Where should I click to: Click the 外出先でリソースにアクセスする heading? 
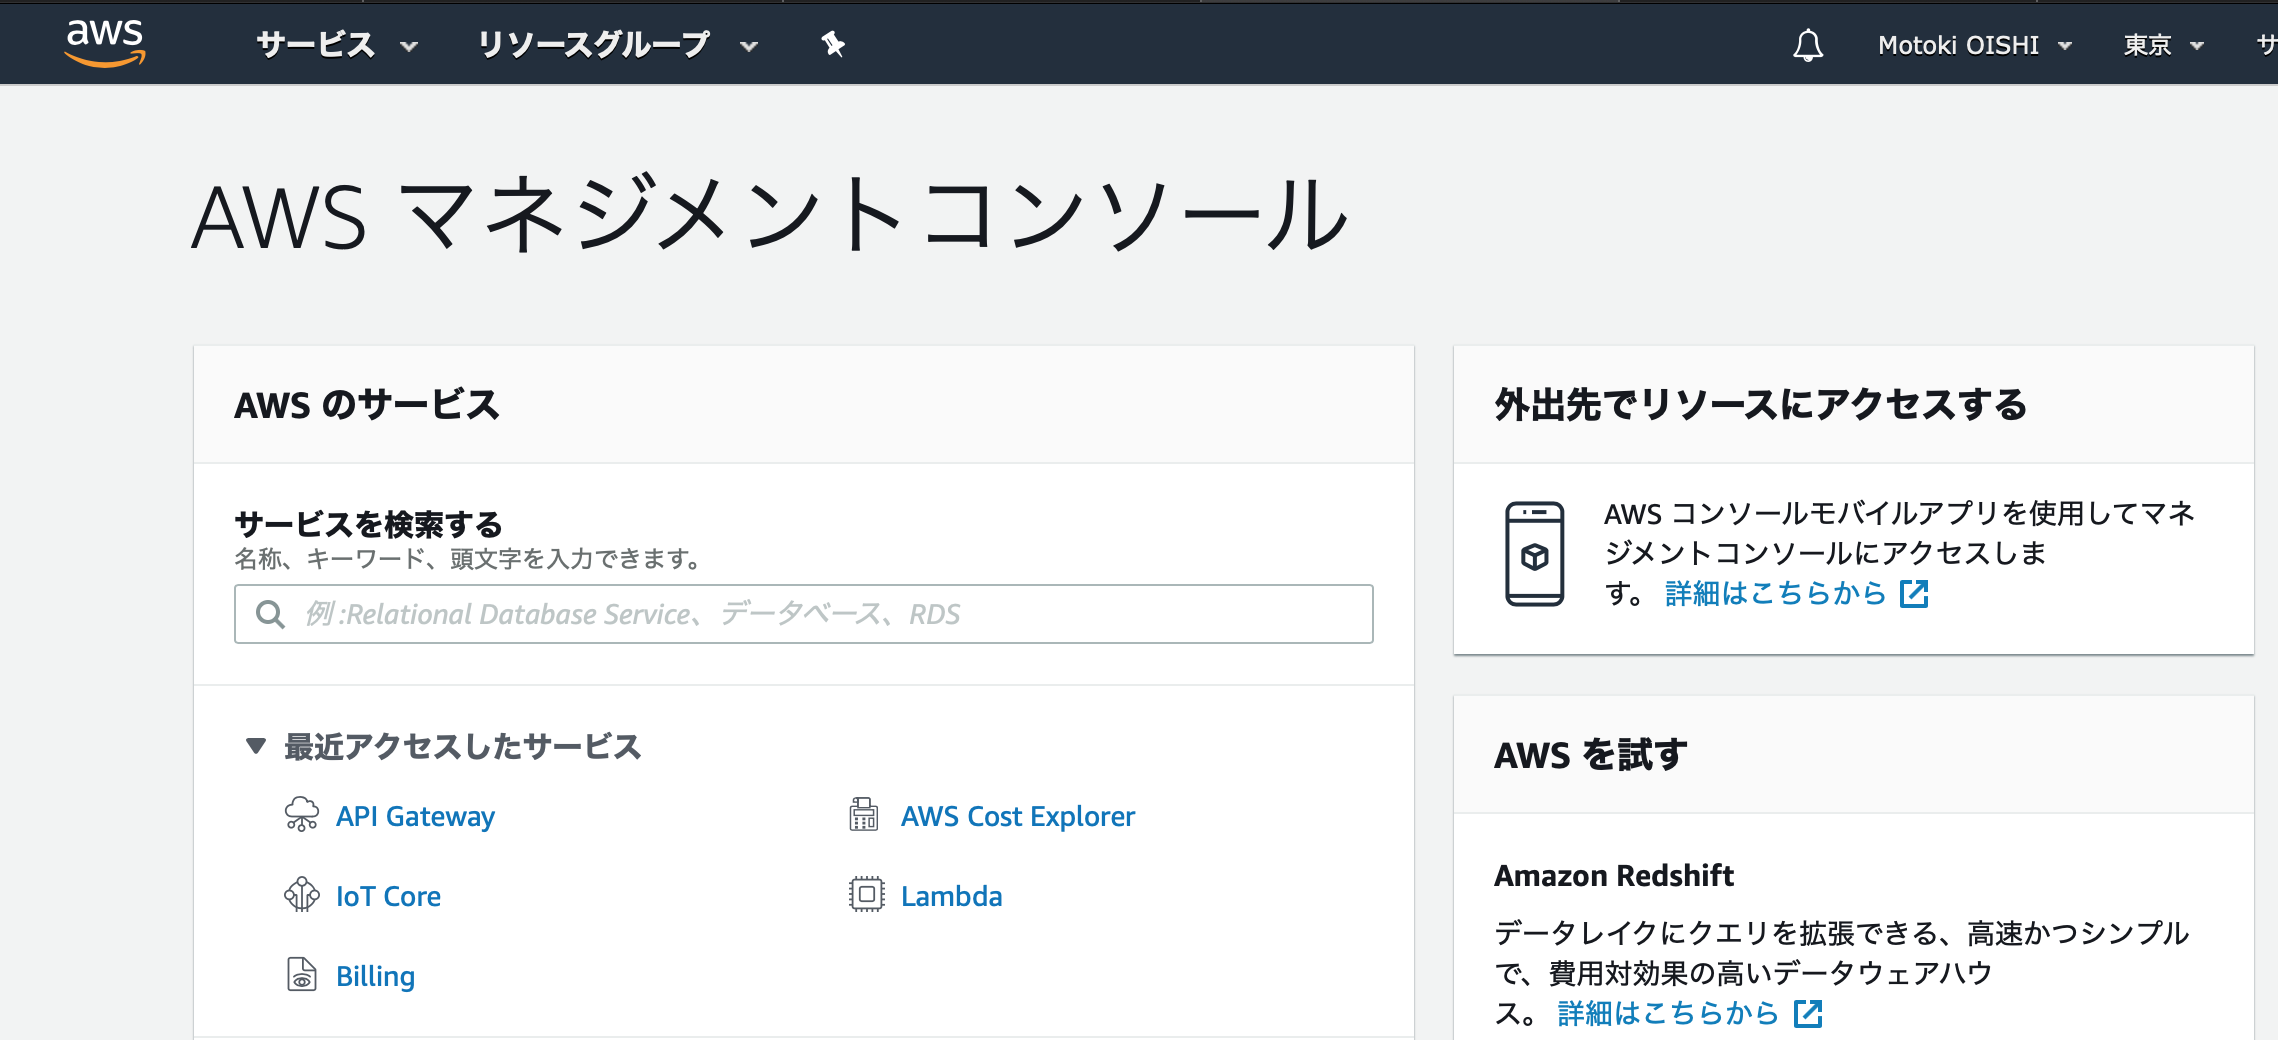click(1761, 405)
